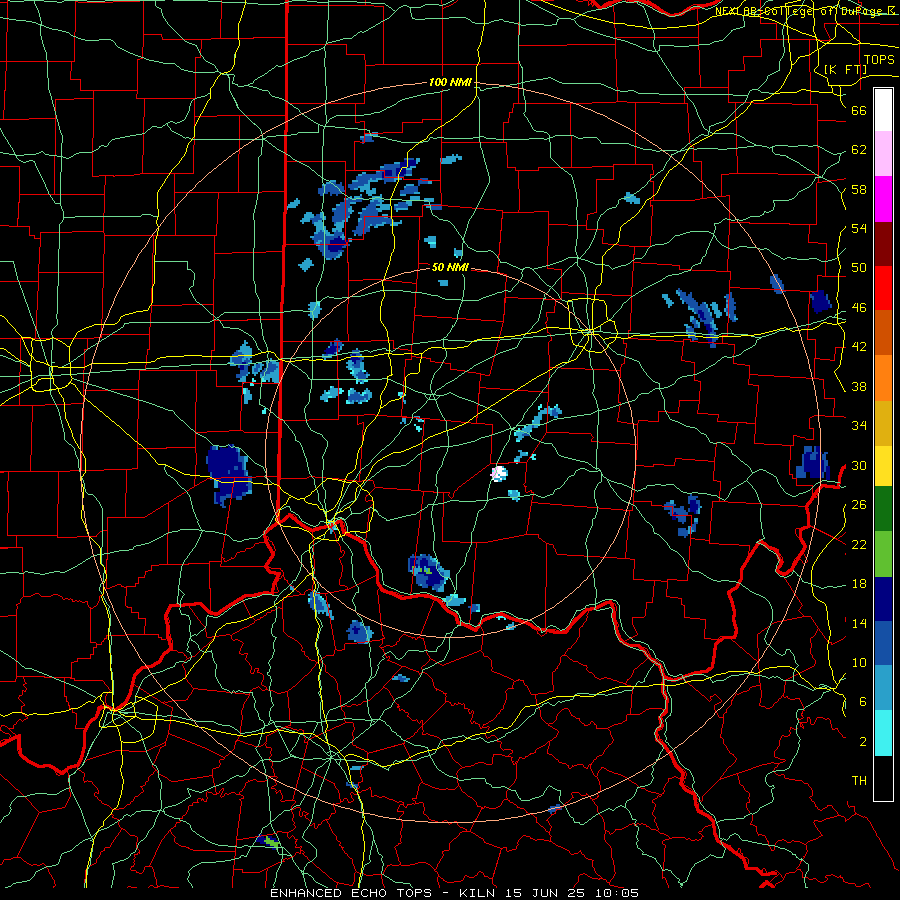Click the 38 legend value
Image resolution: width=900 pixels, height=900 pixels.
[x=859, y=386]
